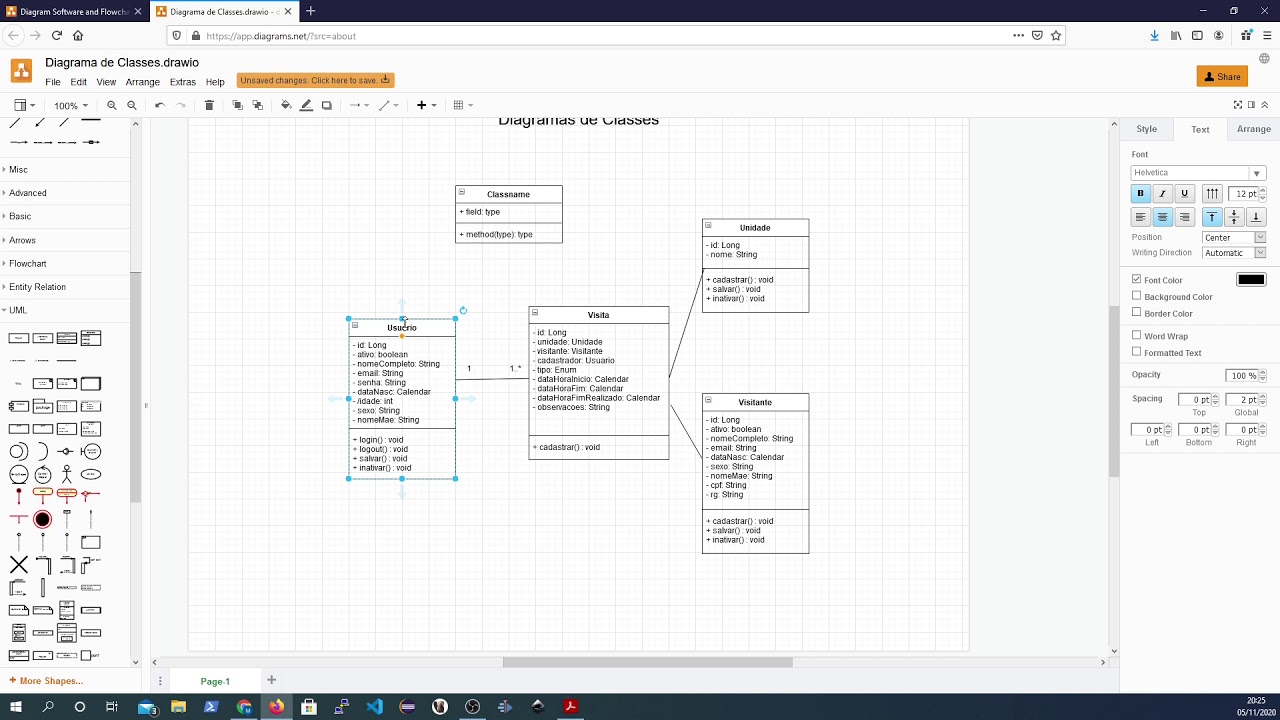The height and width of the screenshot is (720, 1280).
Task: Click the Windows search taskbar icon
Action: (x=48, y=706)
